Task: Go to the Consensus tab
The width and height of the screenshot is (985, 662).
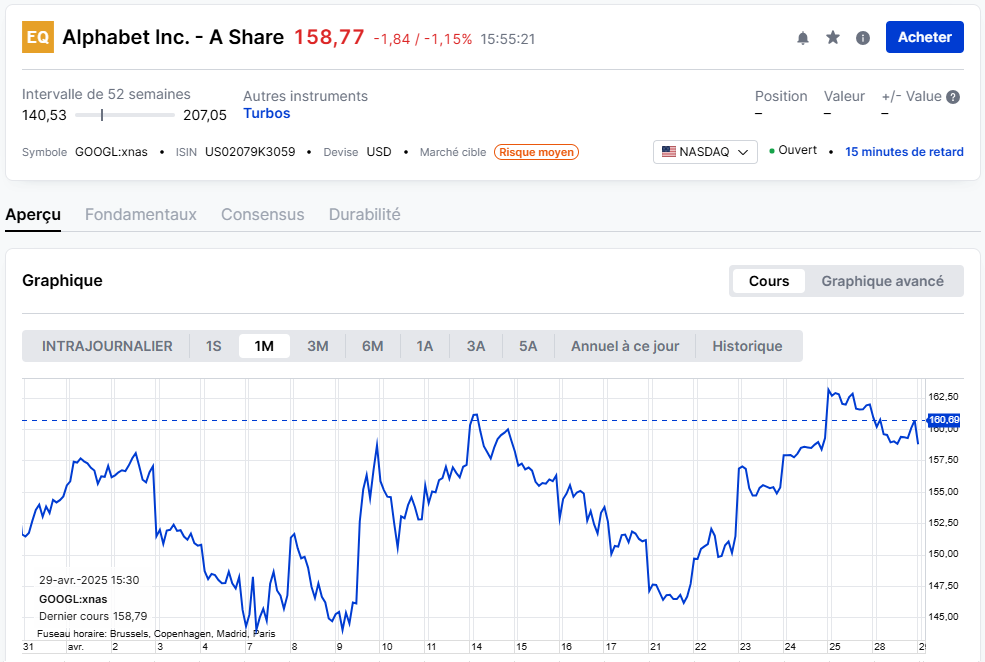Action: (x=262, y=214)
